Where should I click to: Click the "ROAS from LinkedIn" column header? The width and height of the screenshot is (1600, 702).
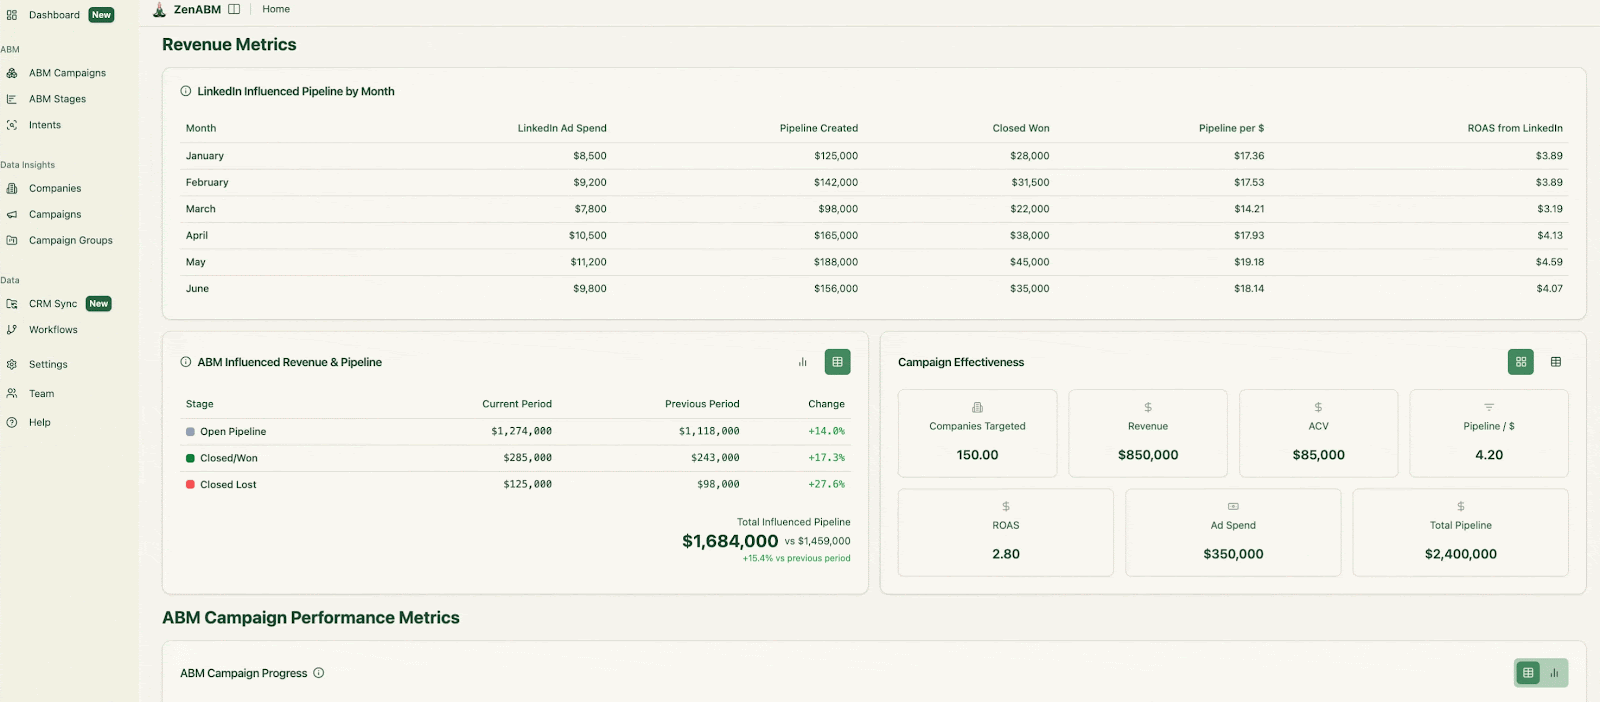click(1515, 128)
